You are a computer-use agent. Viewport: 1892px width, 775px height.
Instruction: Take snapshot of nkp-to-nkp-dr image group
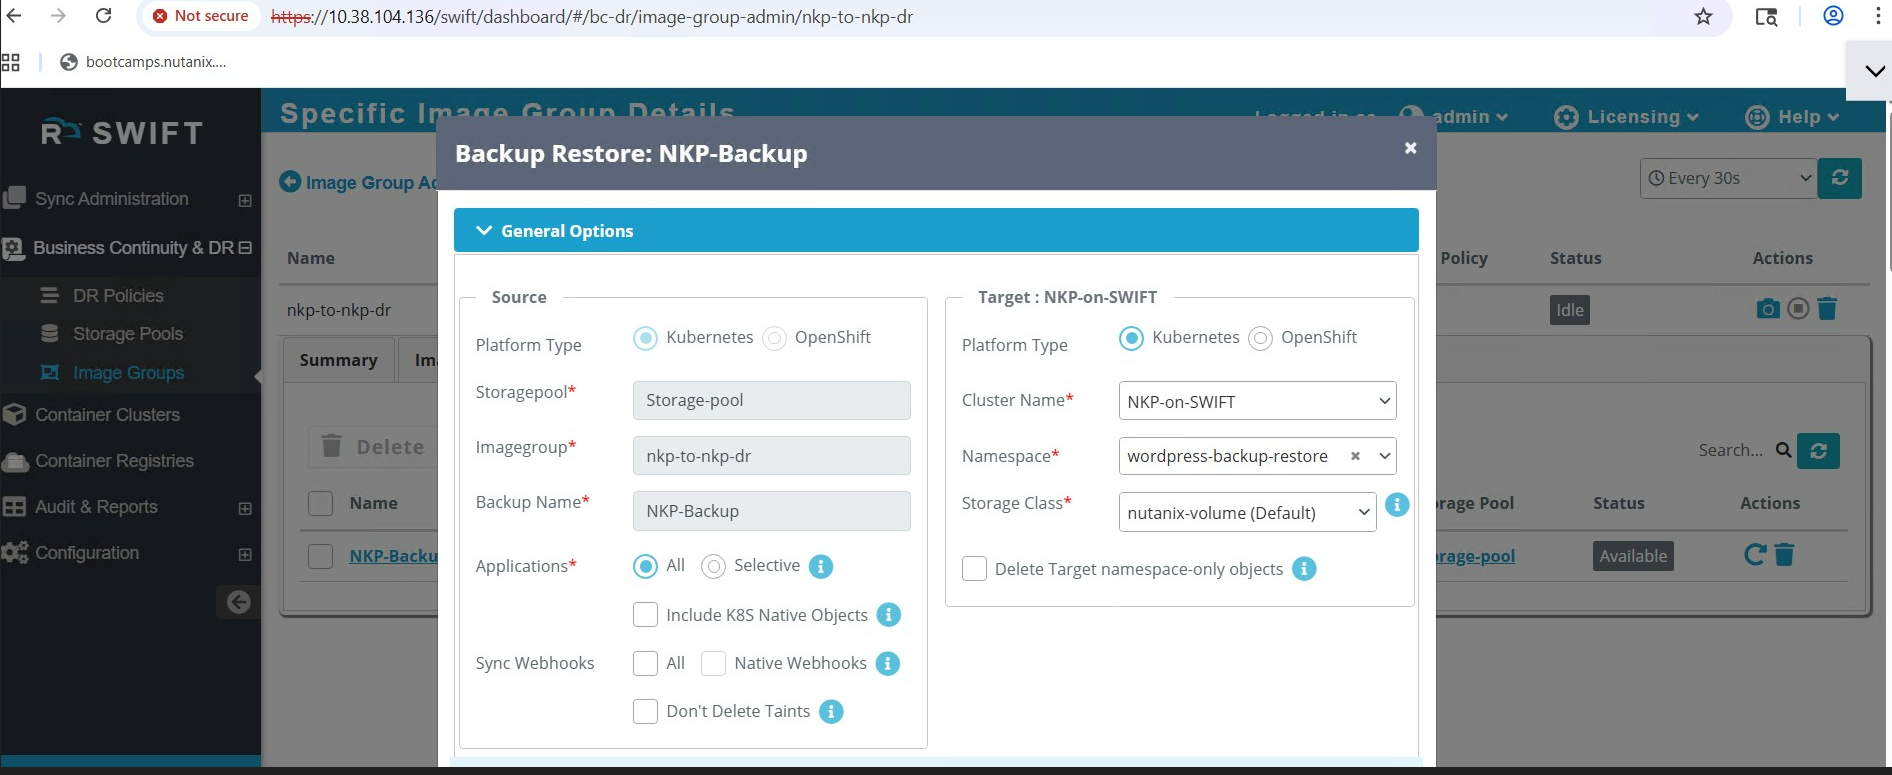pos(1768,309)
